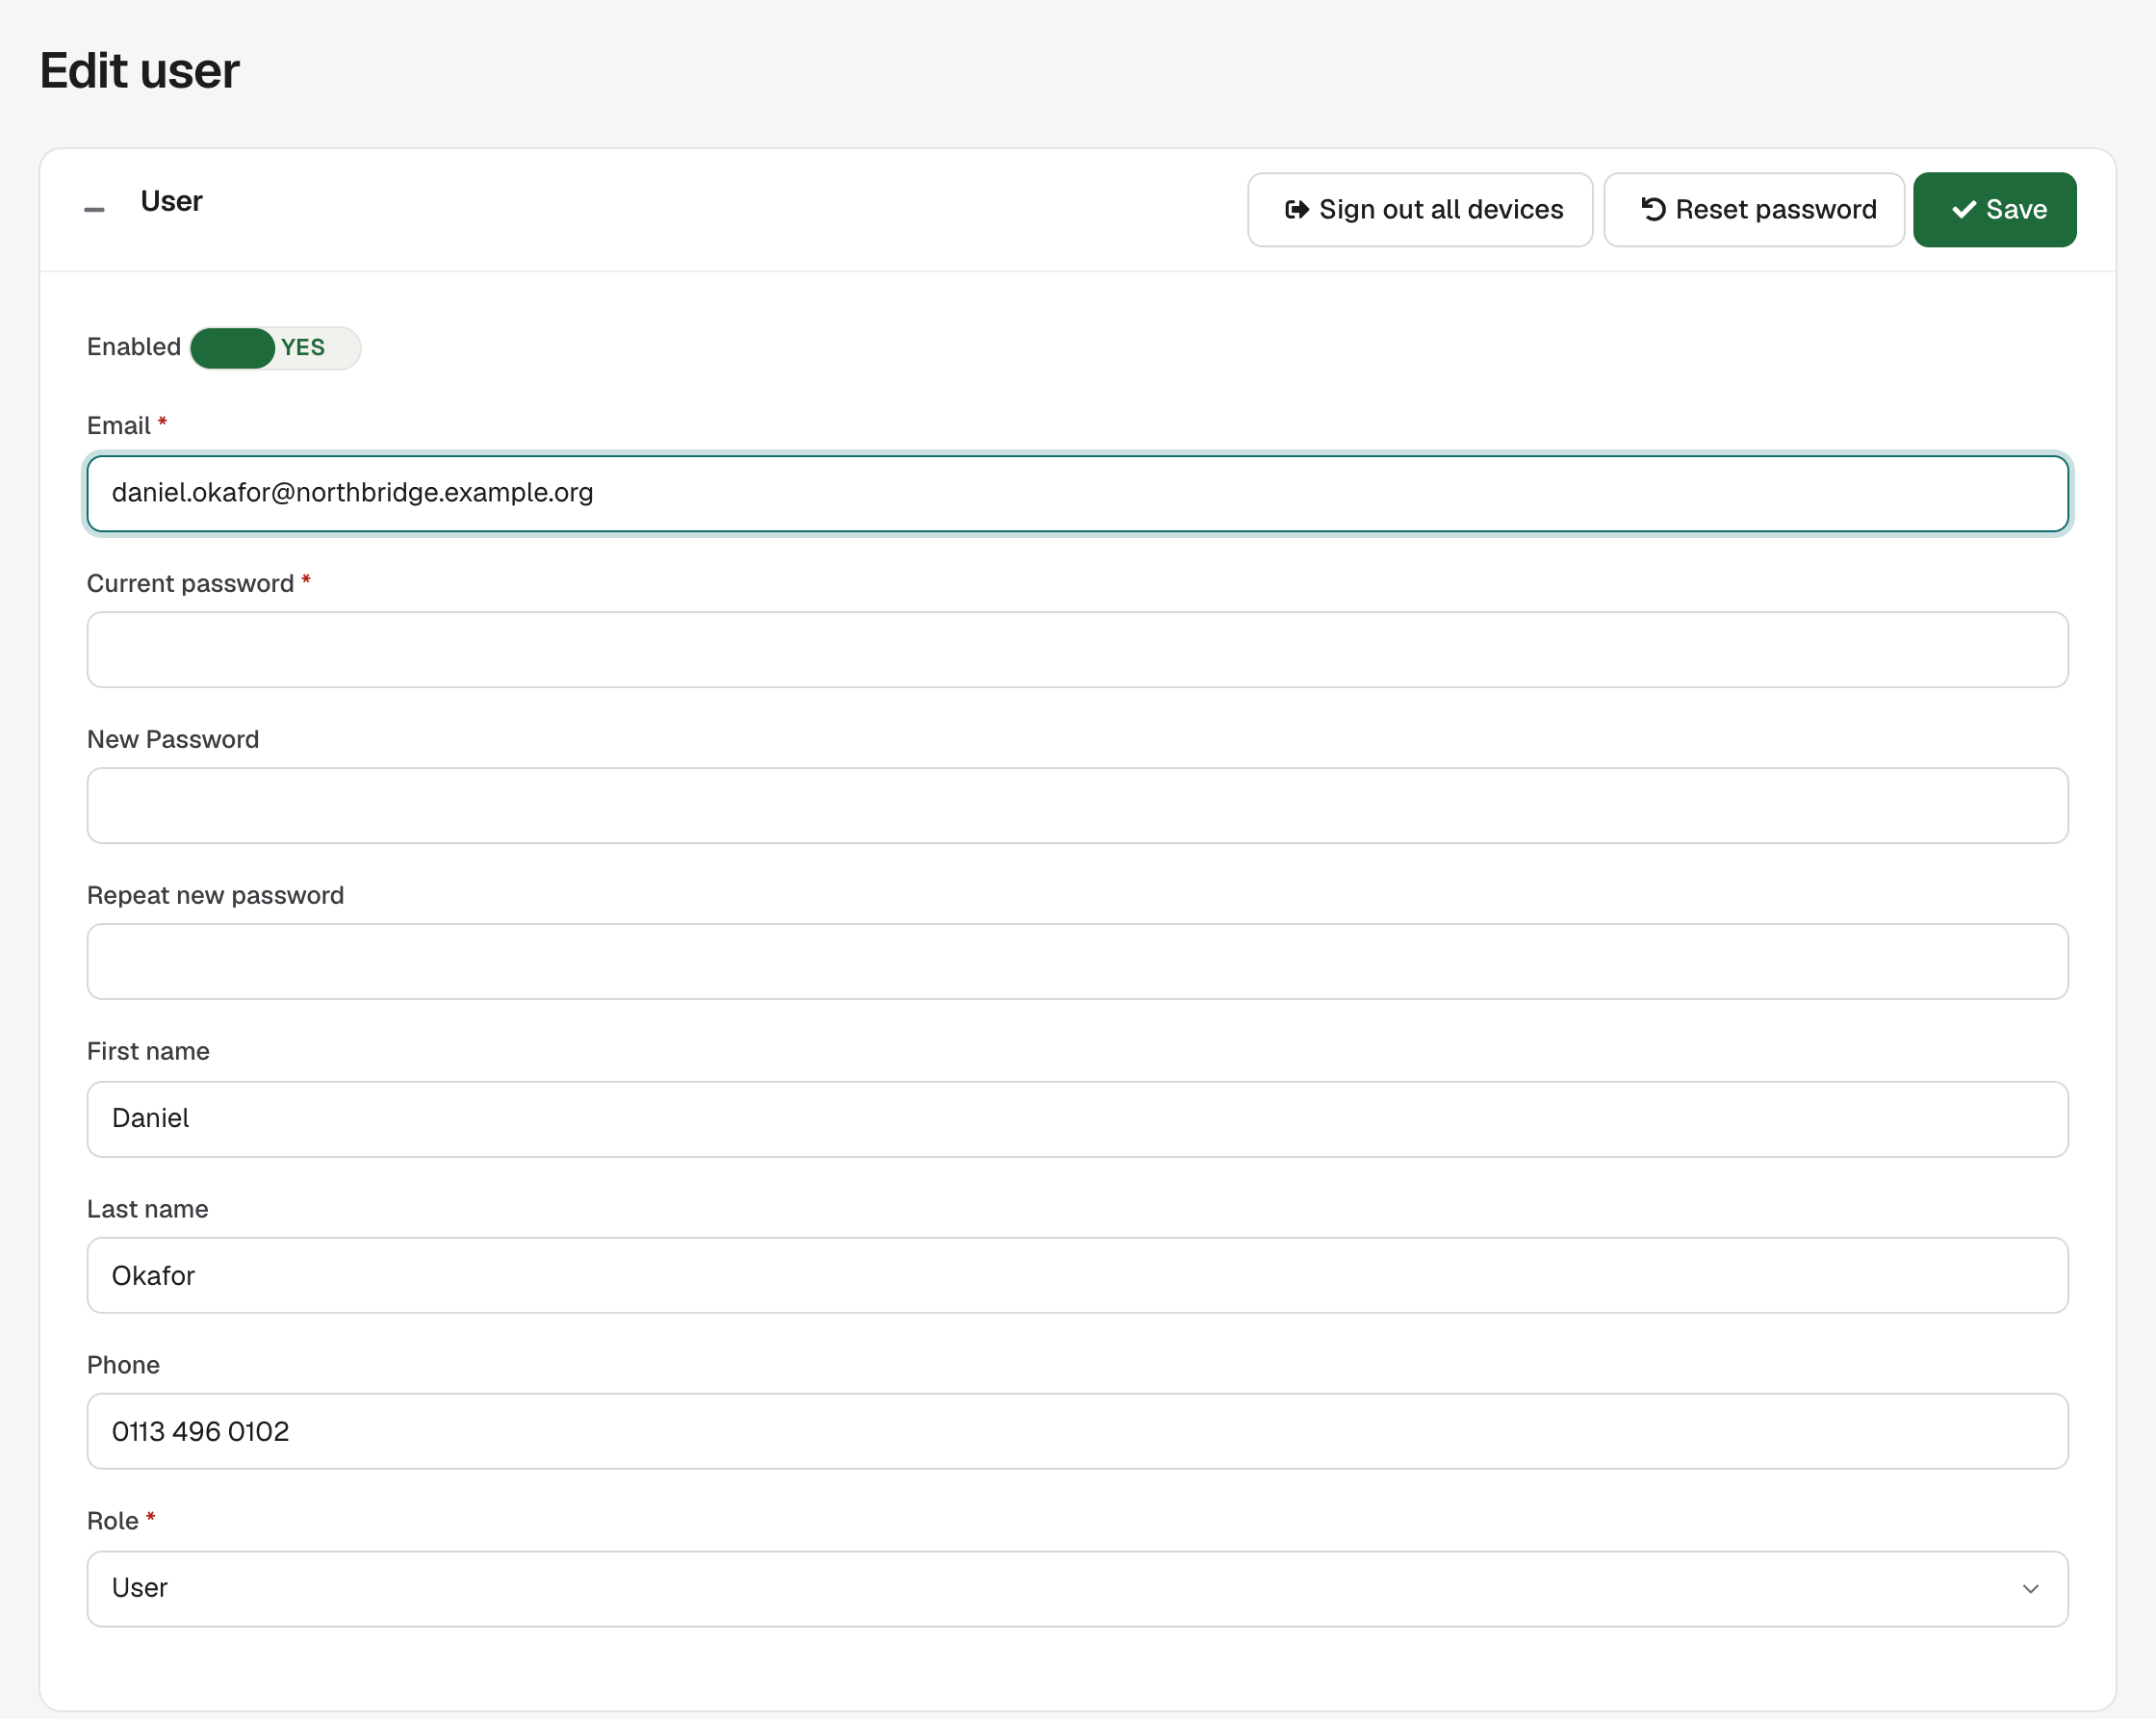2156x1719 pixels.
Task: Collapse the User section with minus icon
Action: pyautogui.click(x=94, y=209)
